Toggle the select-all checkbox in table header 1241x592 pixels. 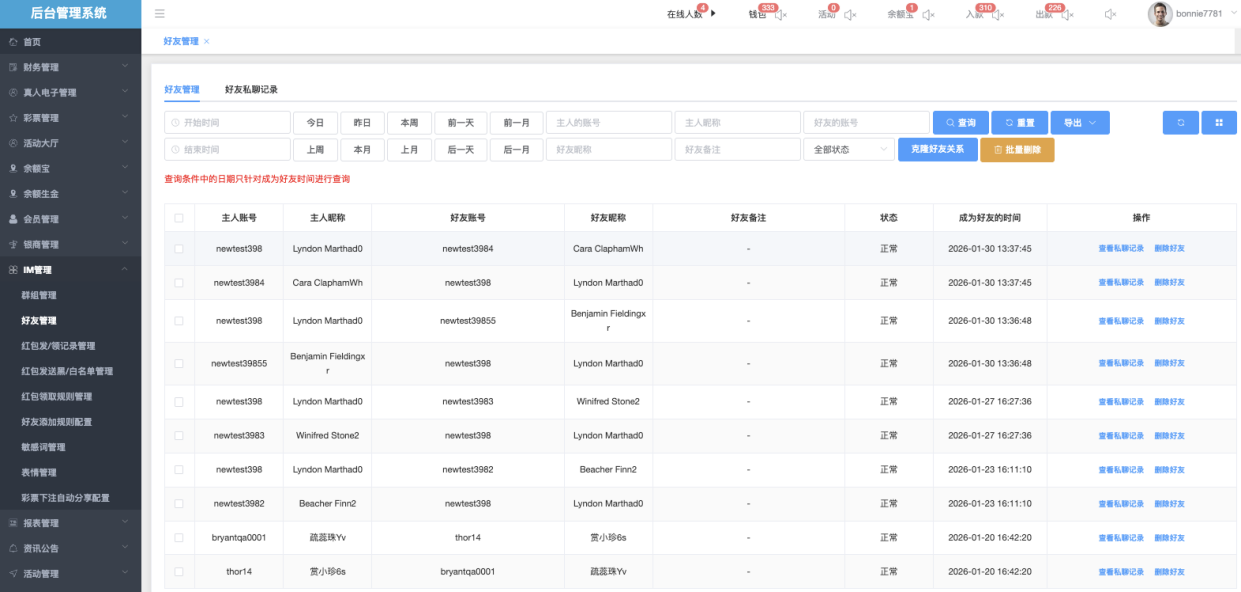[179, 218]
